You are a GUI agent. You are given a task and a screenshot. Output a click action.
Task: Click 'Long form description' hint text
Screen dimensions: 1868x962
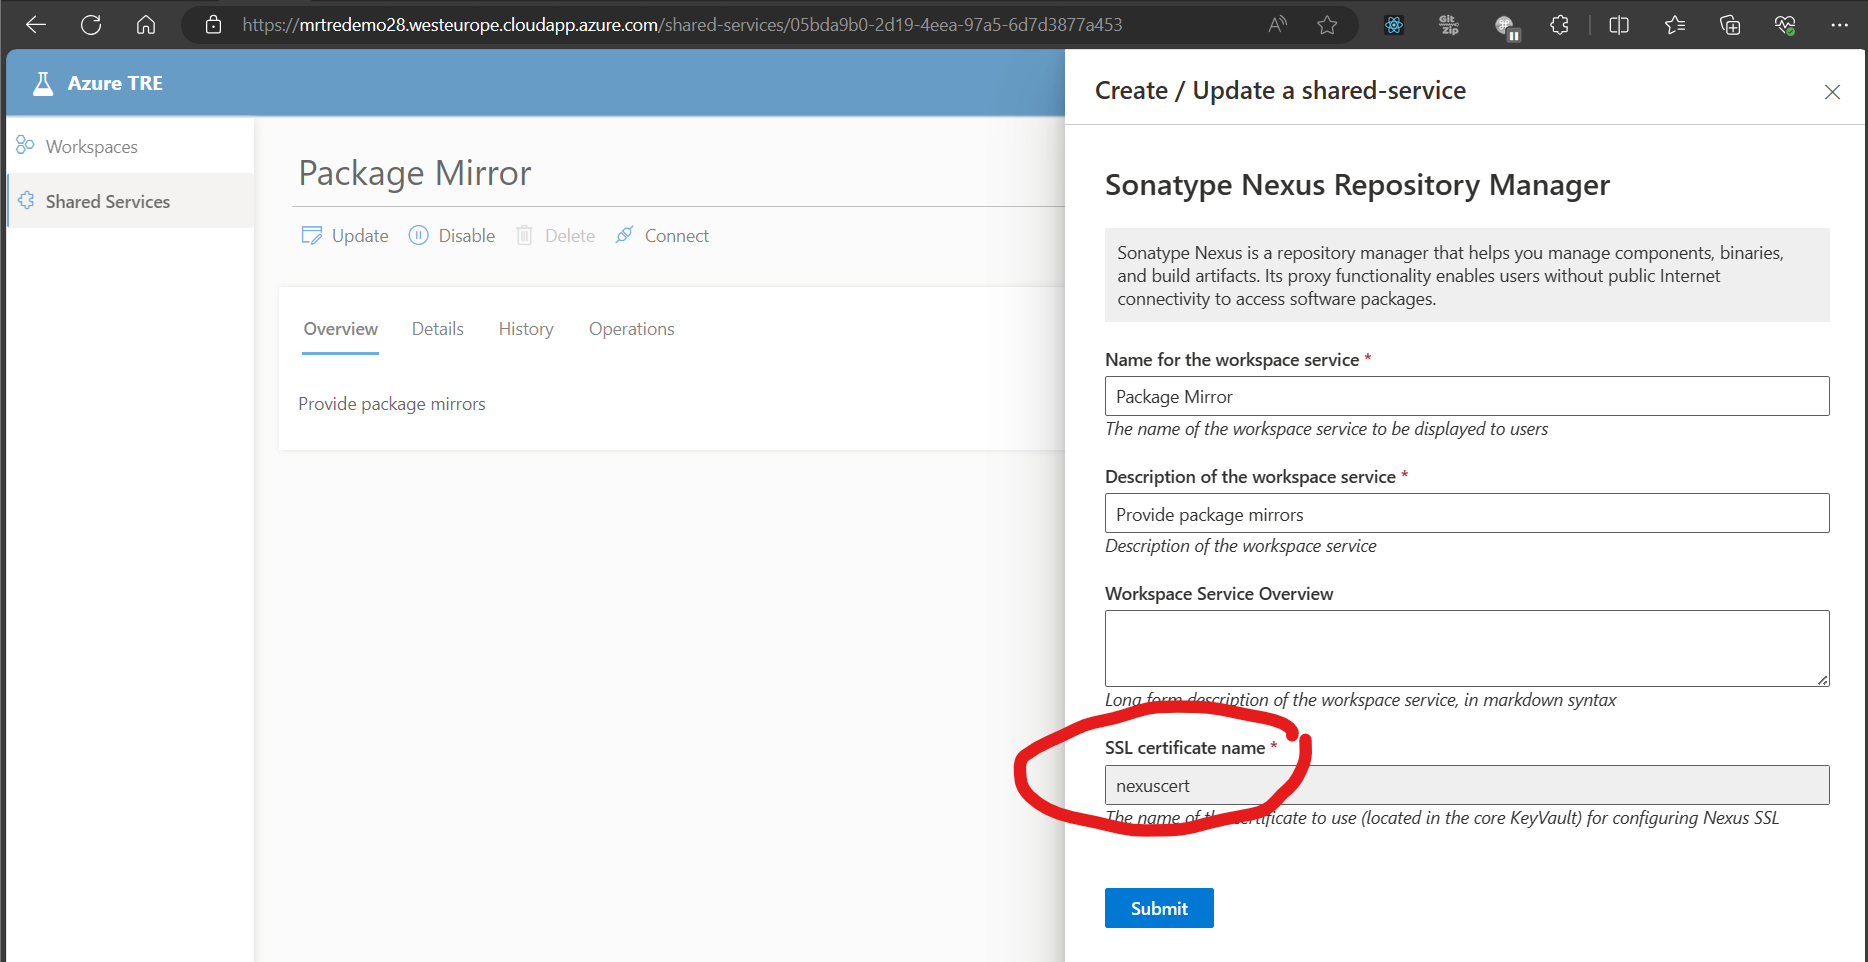coord(1360,700)
